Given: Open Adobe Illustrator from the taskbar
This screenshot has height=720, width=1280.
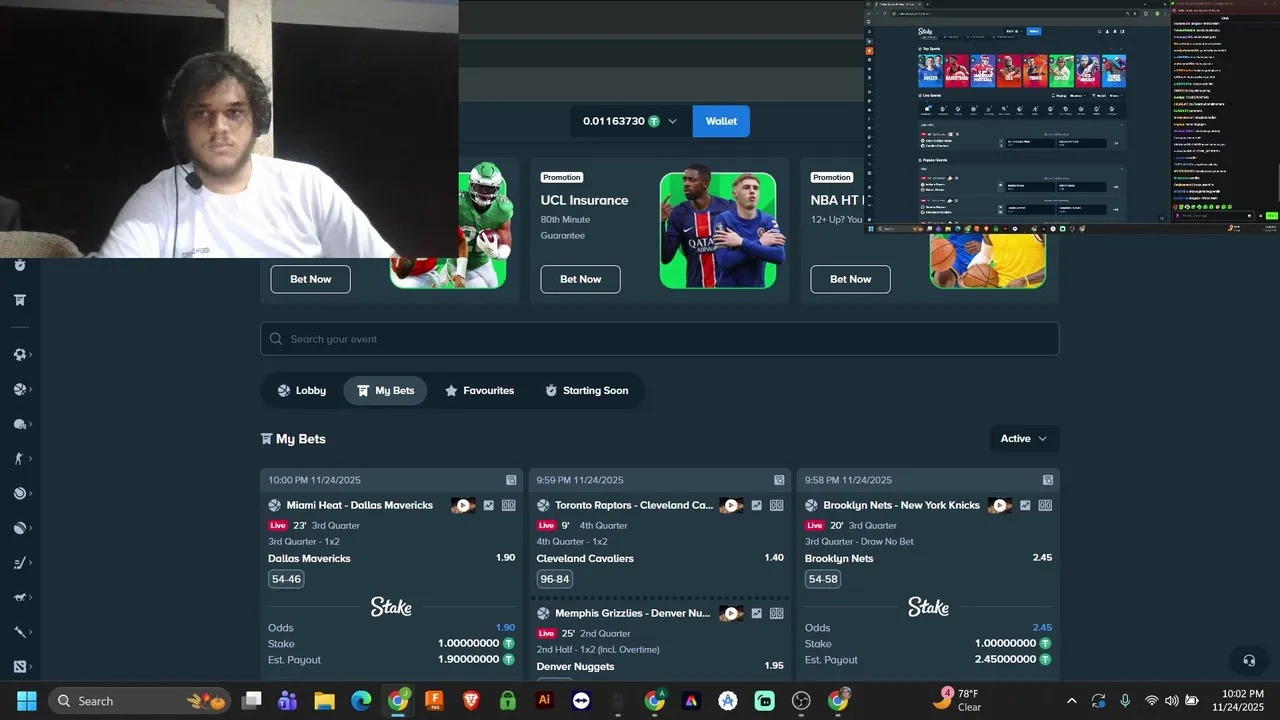Looking at the screenshot, I should 545,701.
